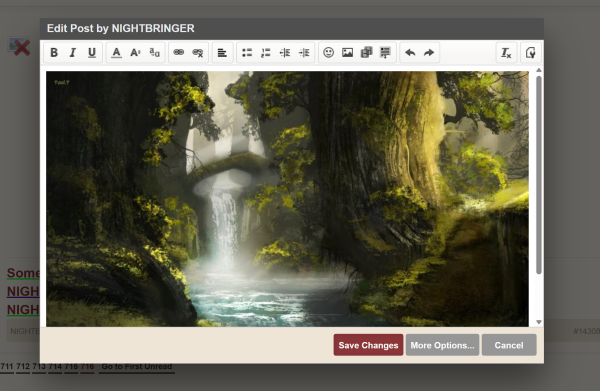The width and height of the screenshot is (600, 391).
Task: Click the editor vertical scrollbar thumb
Action: (539, 175)
